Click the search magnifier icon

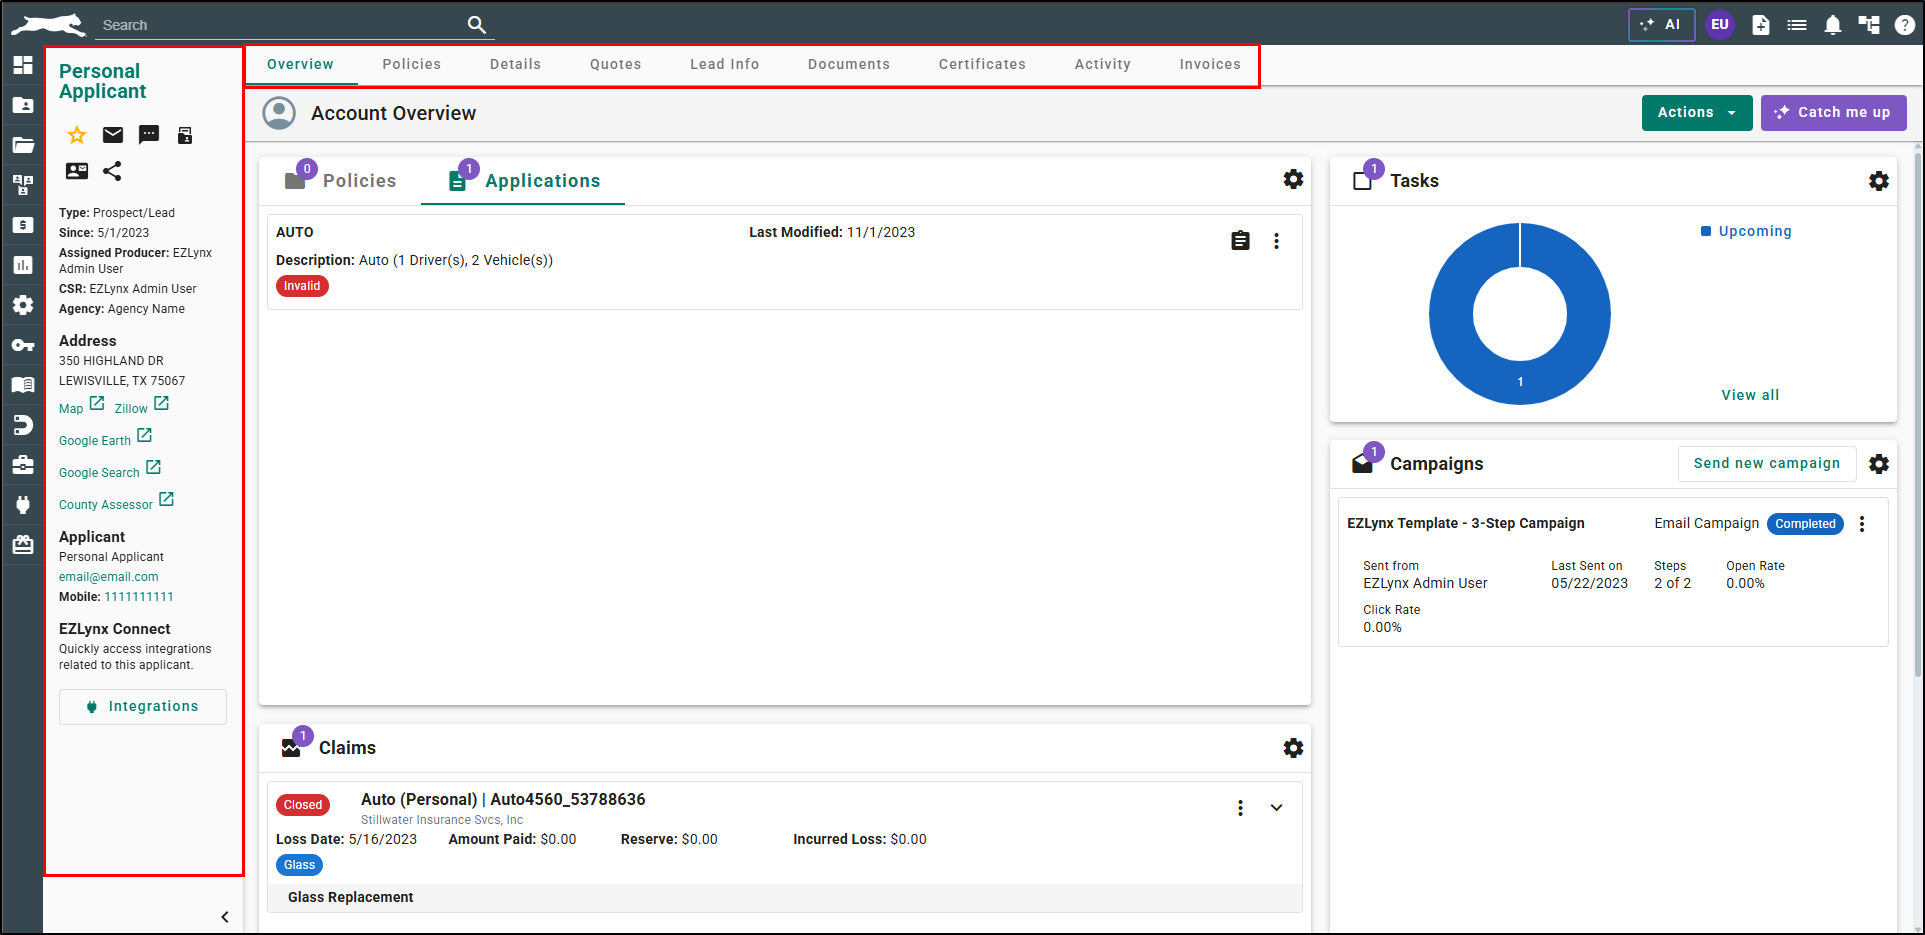(x=477, y=24)
